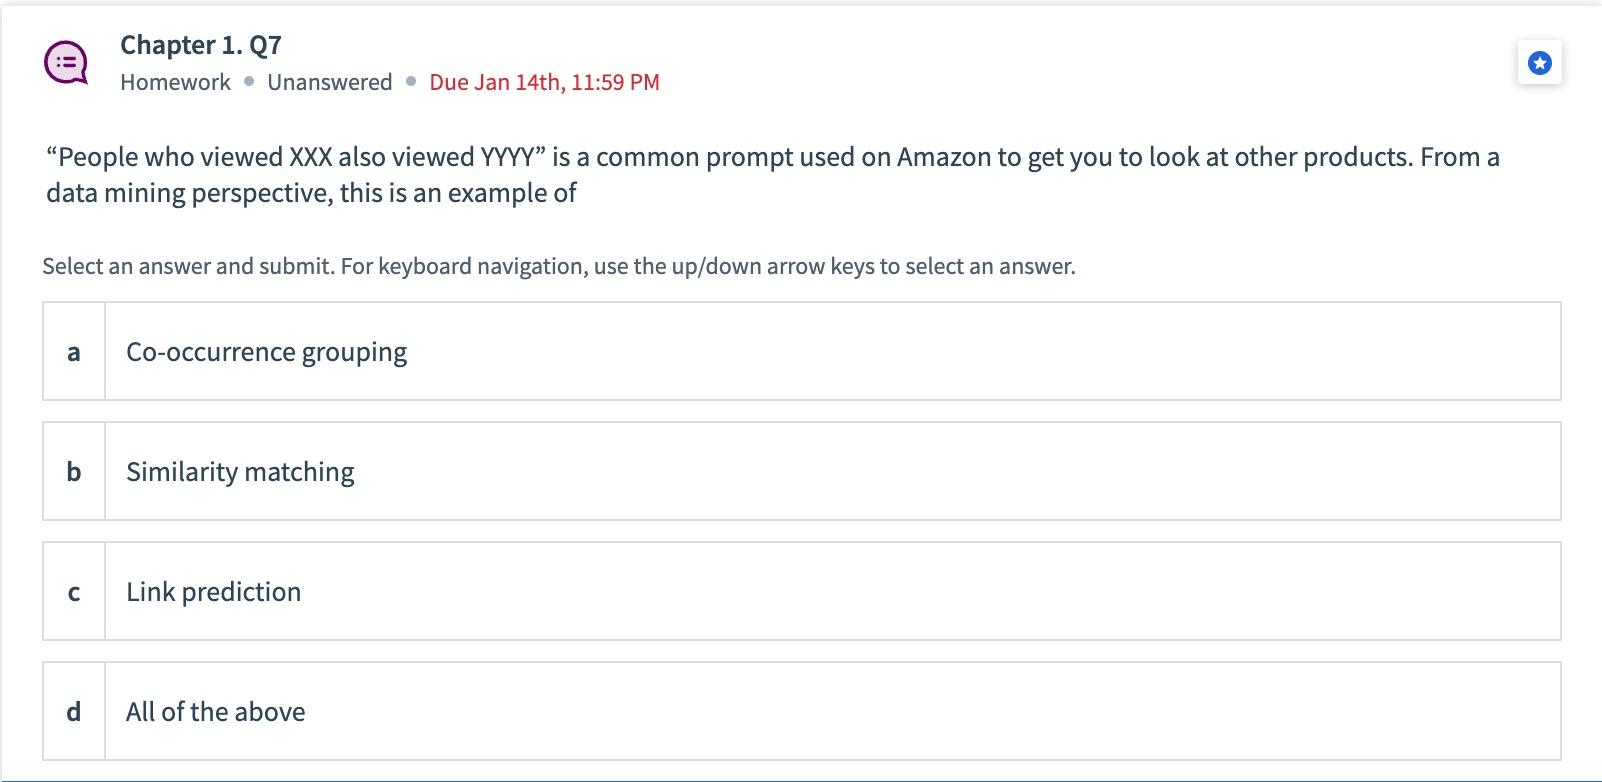This screenshot has height=782, width=1602.
Task: Click the dot before the due date
Action: (408, 82)
